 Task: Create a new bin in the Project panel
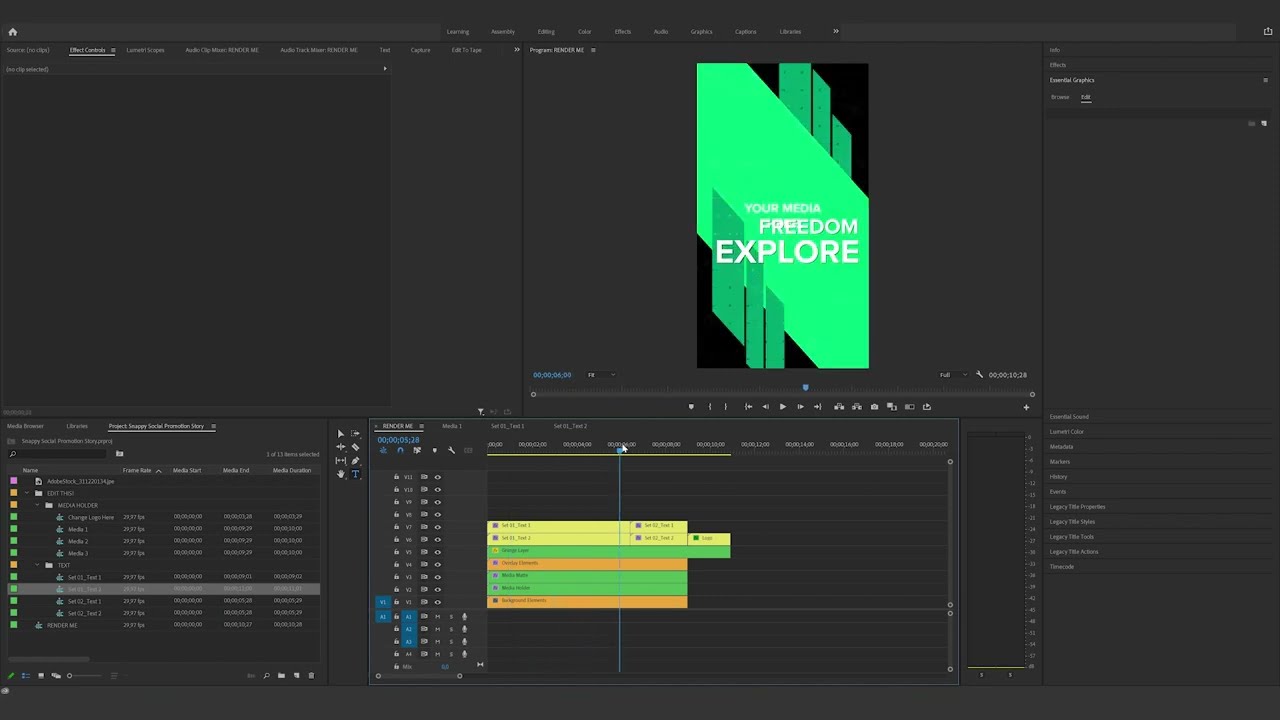point(281,676)
